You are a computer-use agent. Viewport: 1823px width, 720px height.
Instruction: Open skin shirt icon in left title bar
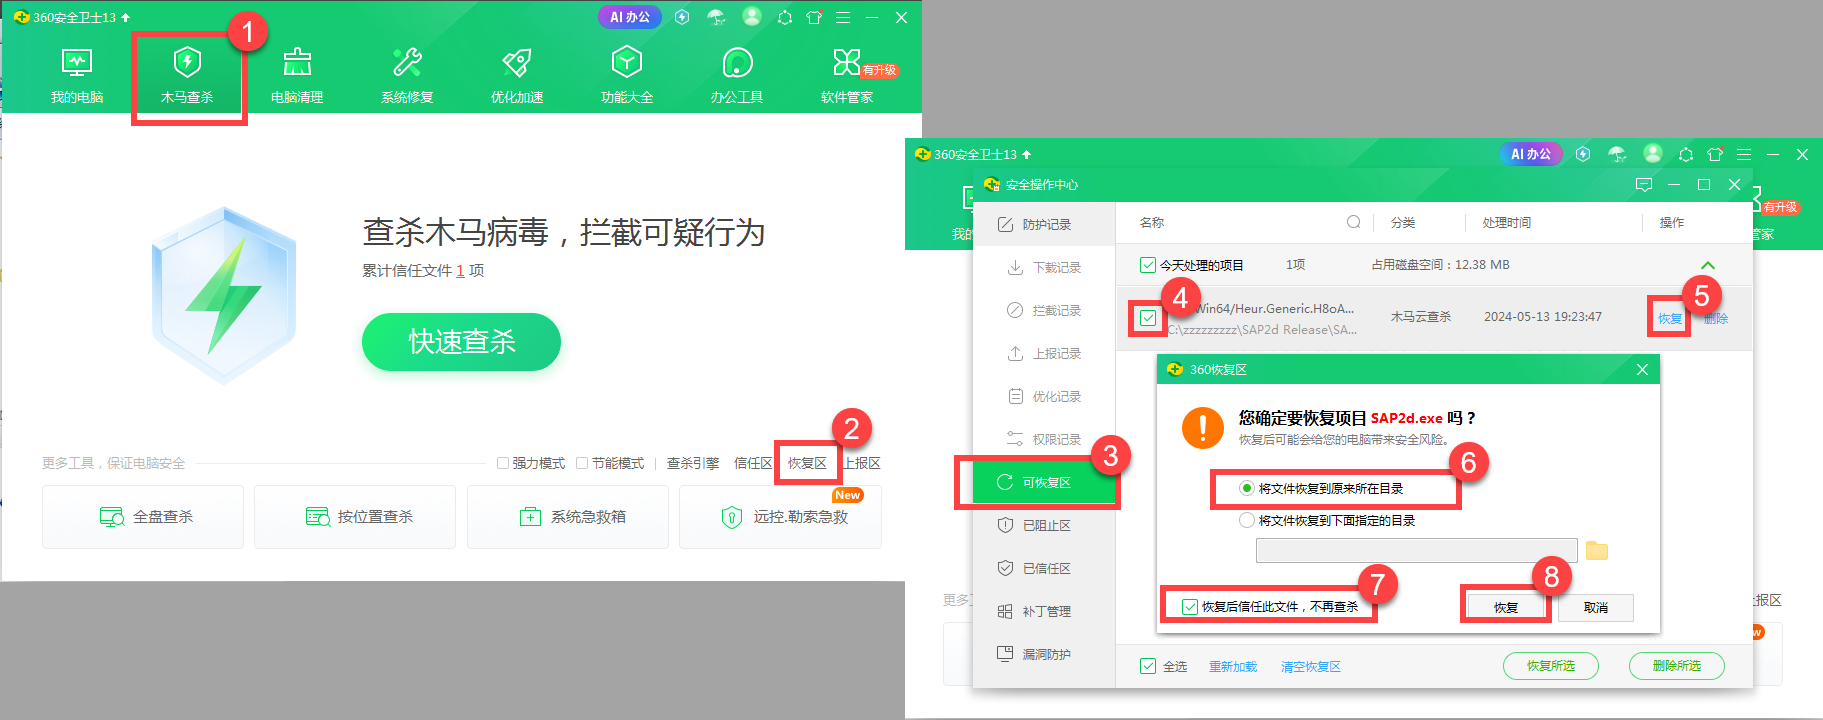click(x=814, y=17)
